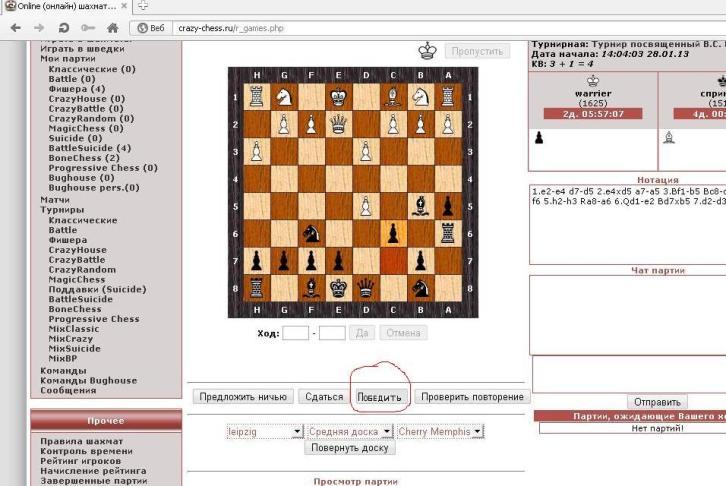Select the white king on E1

[x=340, y=97]
